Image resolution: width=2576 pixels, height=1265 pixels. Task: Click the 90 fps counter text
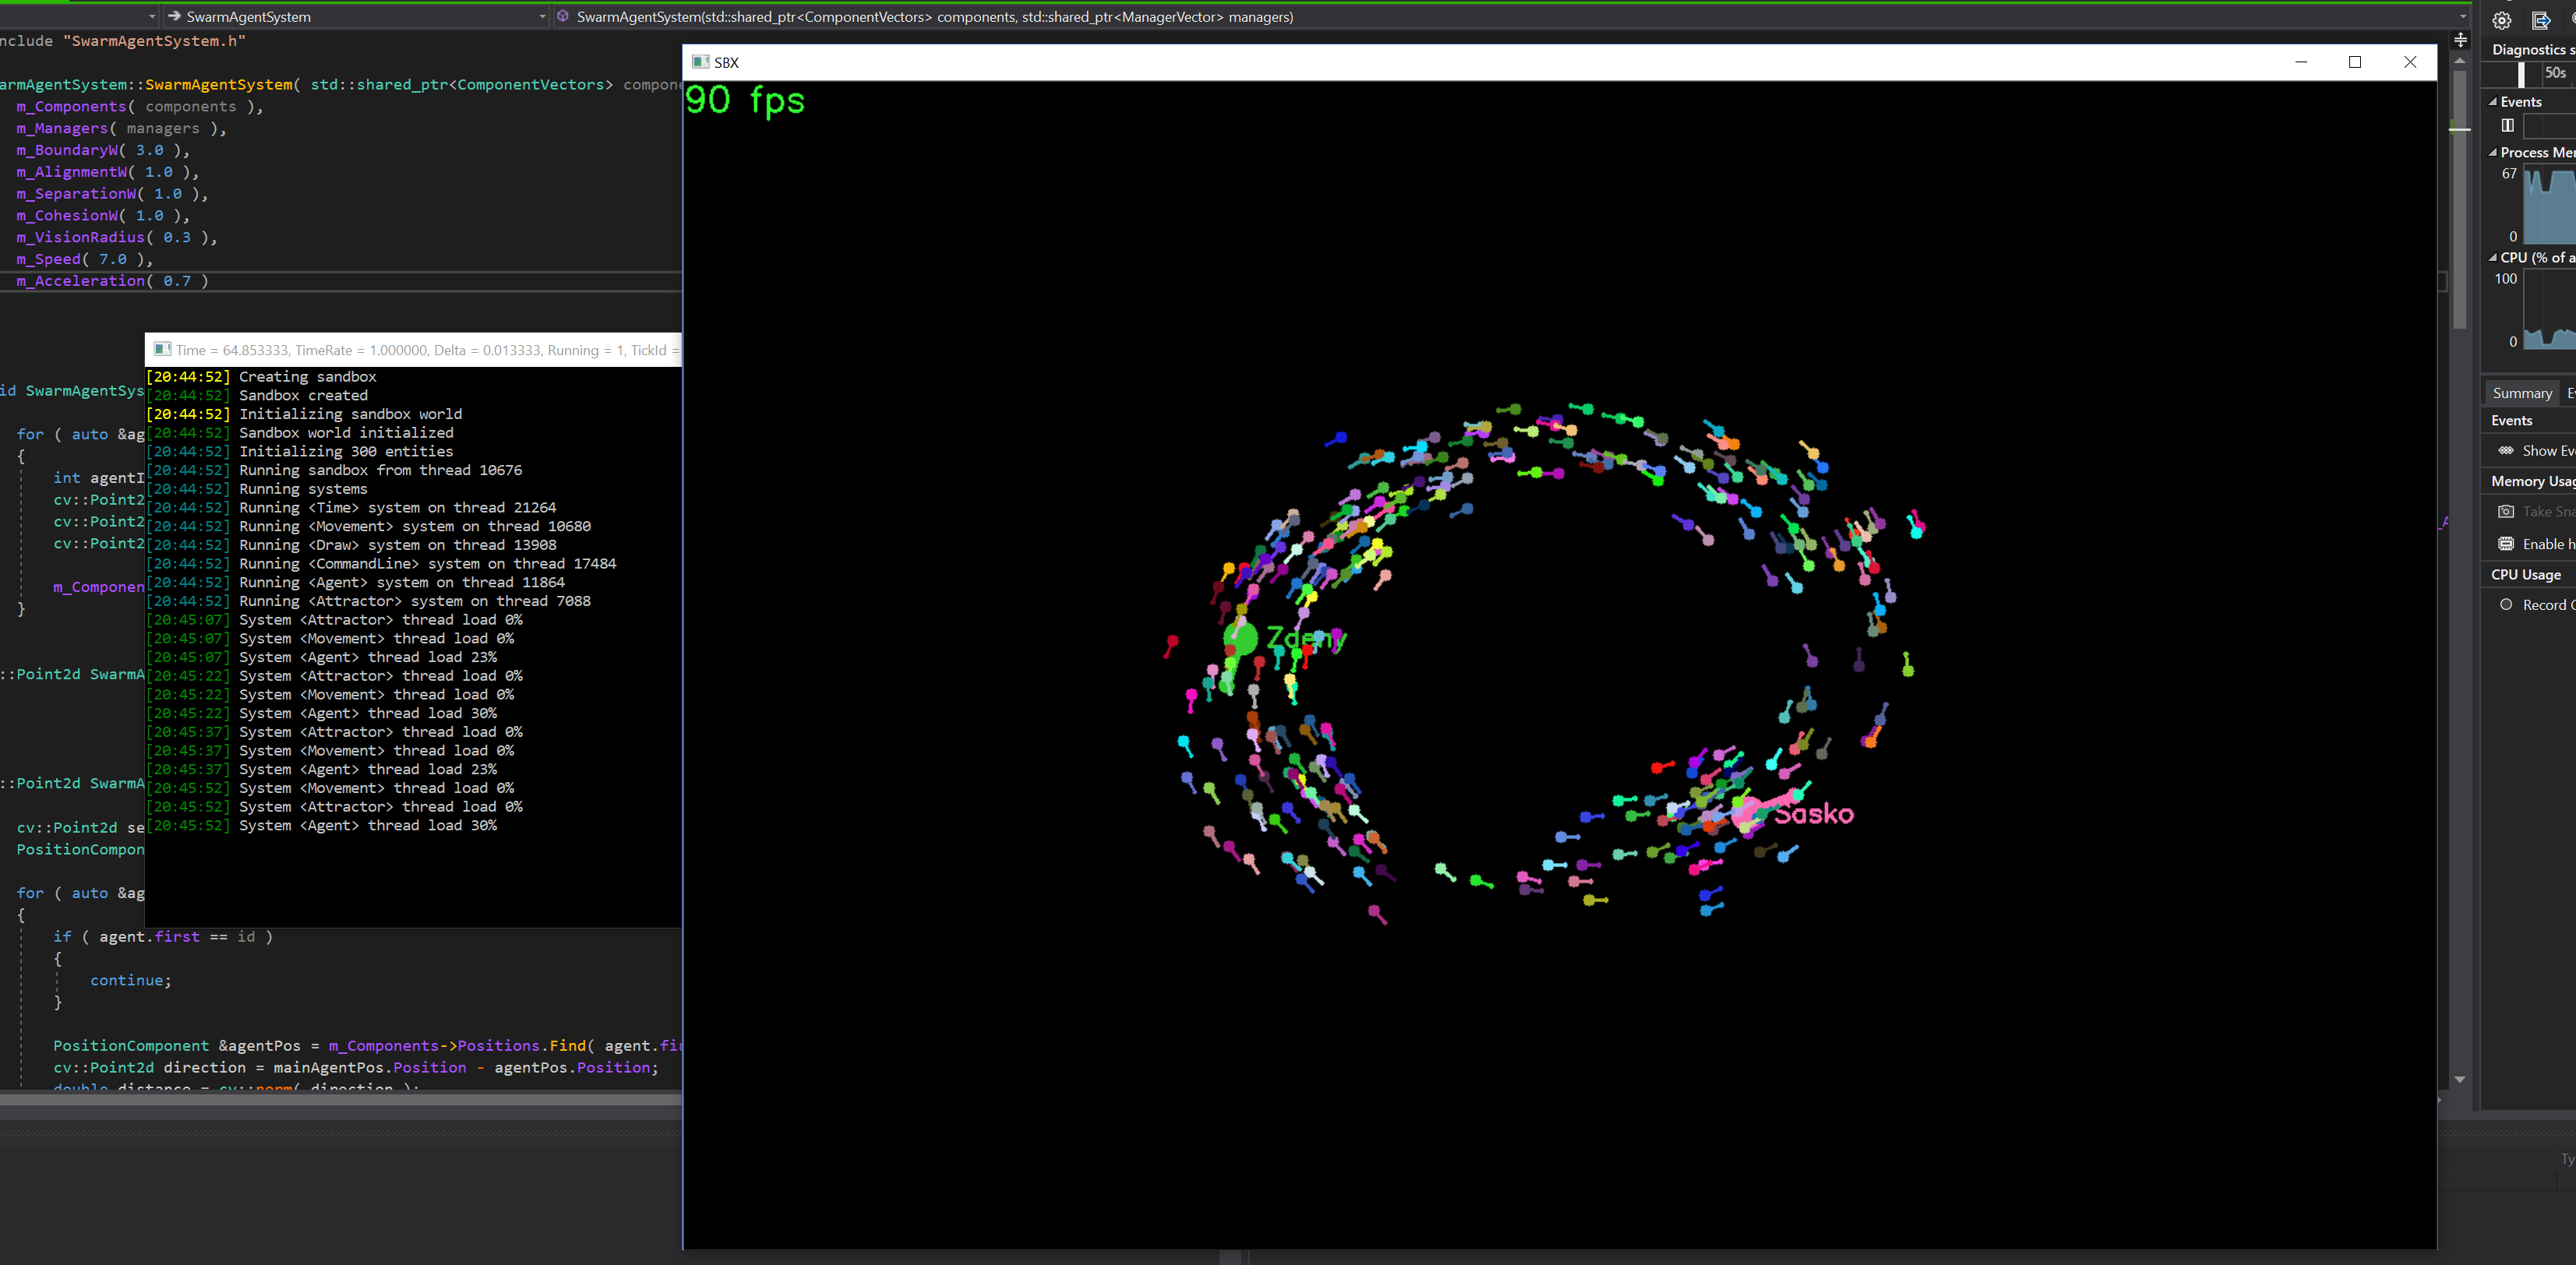tap(745, 100)
